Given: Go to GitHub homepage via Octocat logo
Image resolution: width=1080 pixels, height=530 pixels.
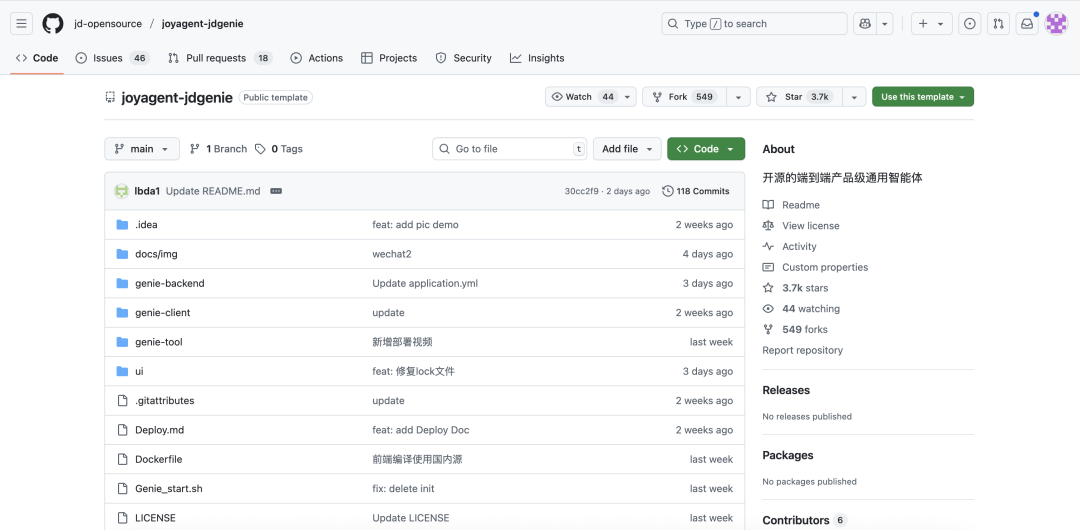Looking at the screenshot, I should (x=53, y=23).
